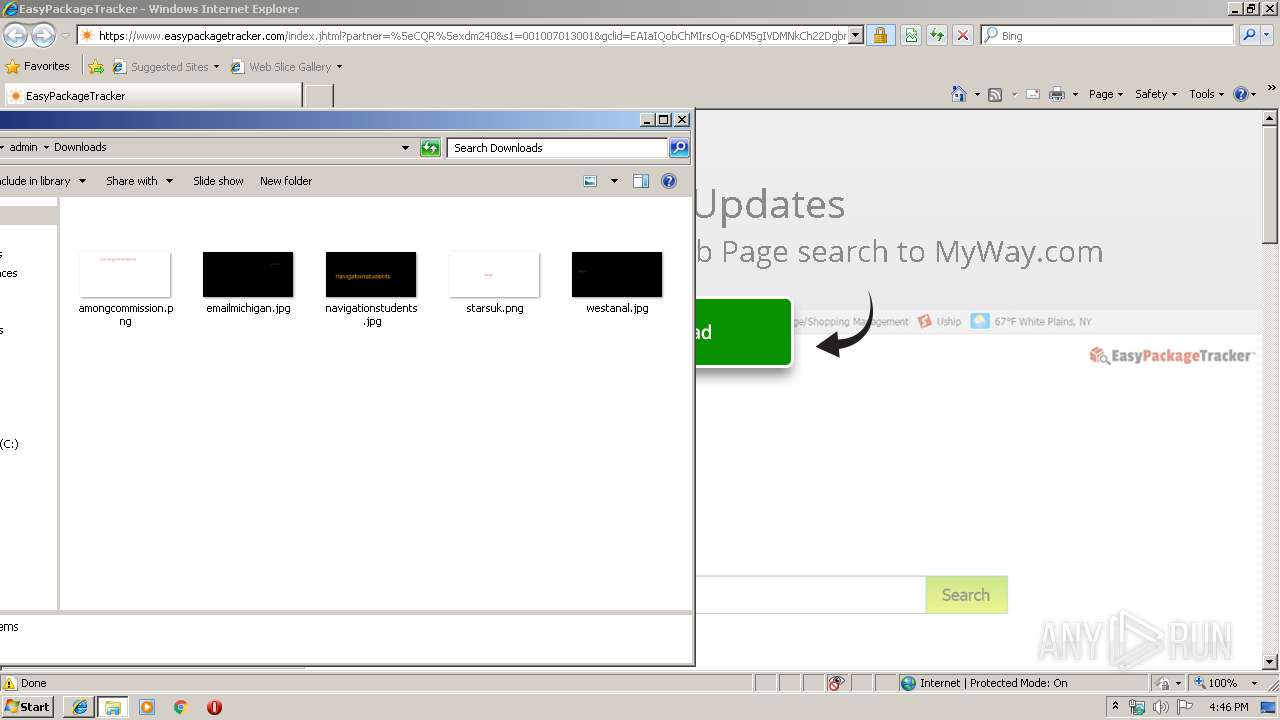Print the page using printer icon
This screenshot has height=720, width=1280.
point(1057,94)
